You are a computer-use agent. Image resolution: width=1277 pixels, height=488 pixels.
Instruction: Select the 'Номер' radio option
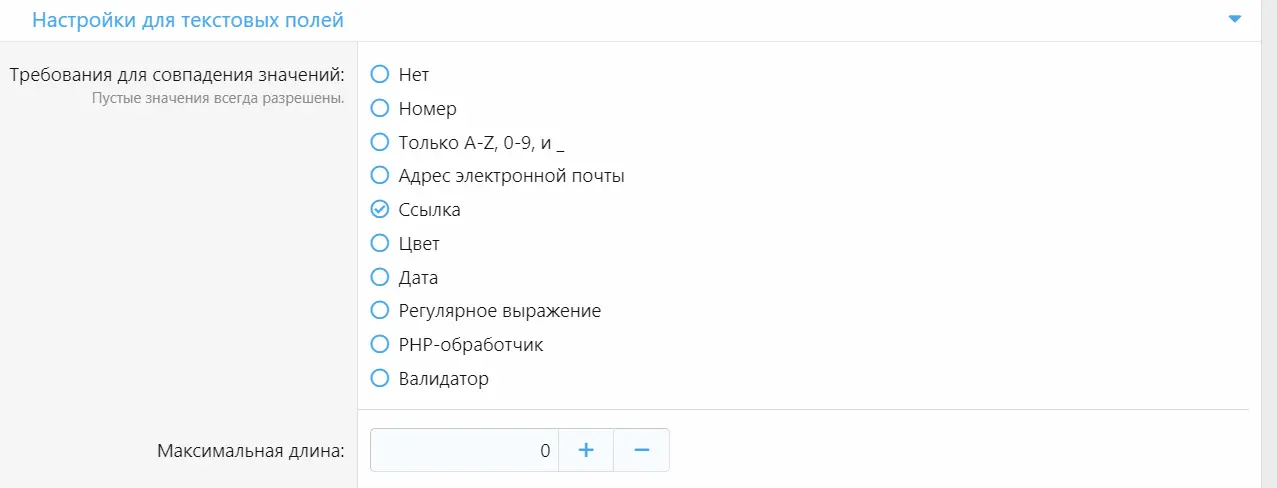tap(379, 108)
